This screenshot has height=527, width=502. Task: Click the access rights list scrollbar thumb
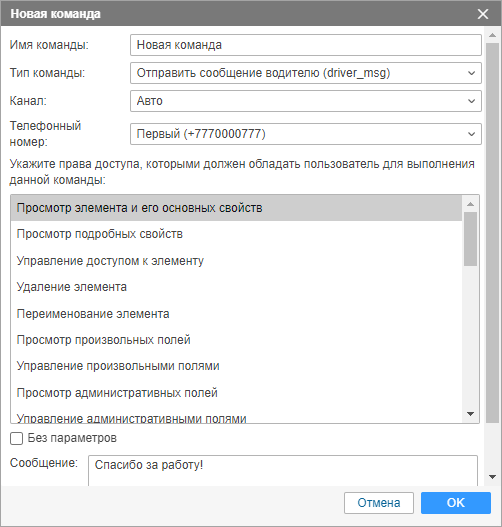[x=470, y=239]
